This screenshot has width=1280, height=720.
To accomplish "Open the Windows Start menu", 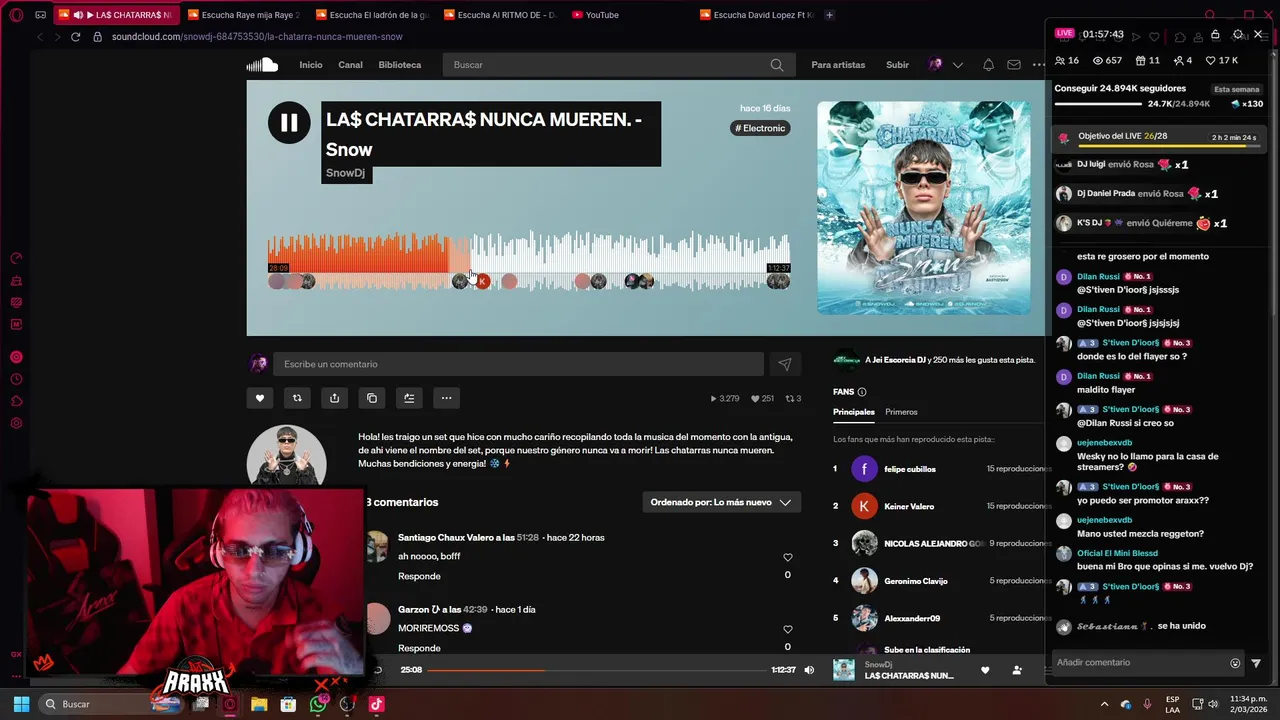I will [x=21, y=704].
